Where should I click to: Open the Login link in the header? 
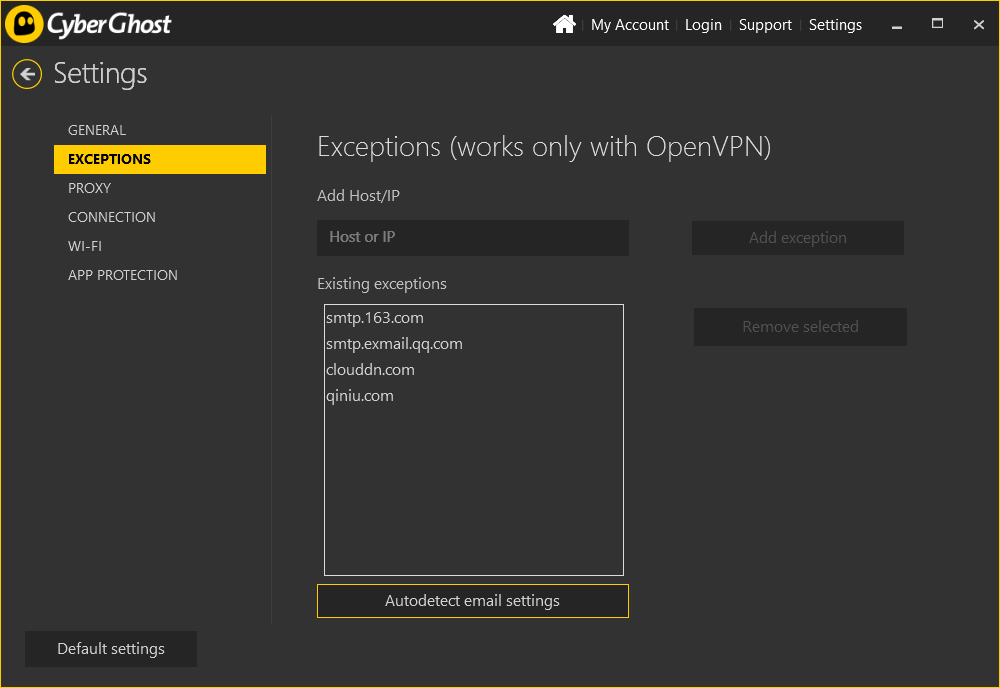point(703,25)
